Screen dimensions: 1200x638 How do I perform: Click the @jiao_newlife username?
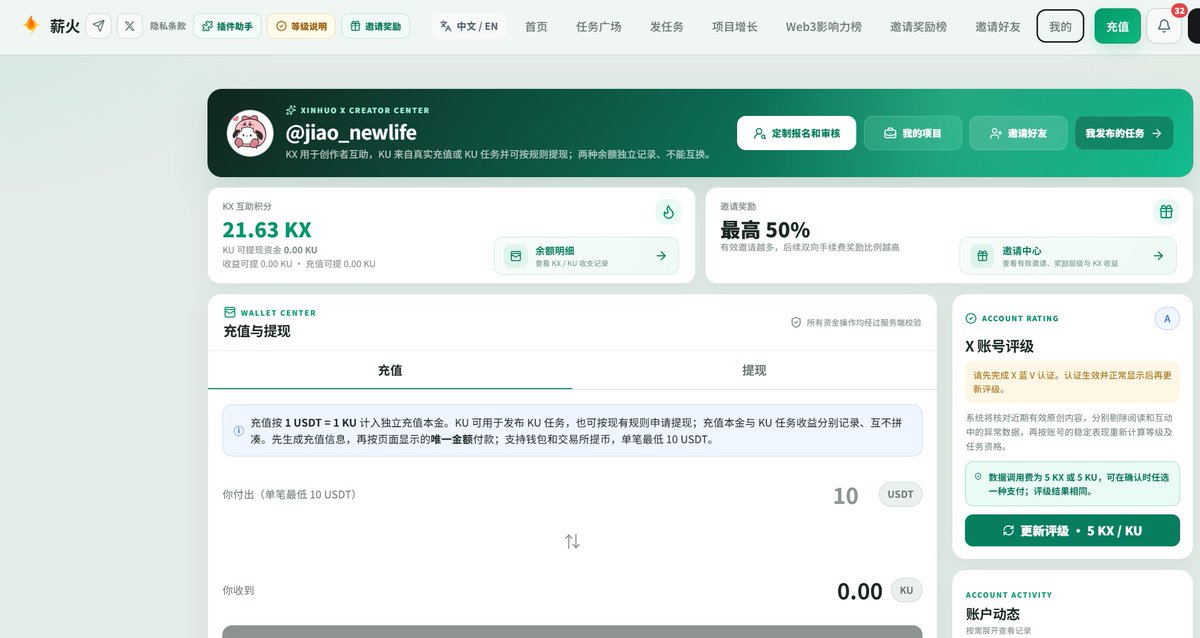(x=351, y=132)
